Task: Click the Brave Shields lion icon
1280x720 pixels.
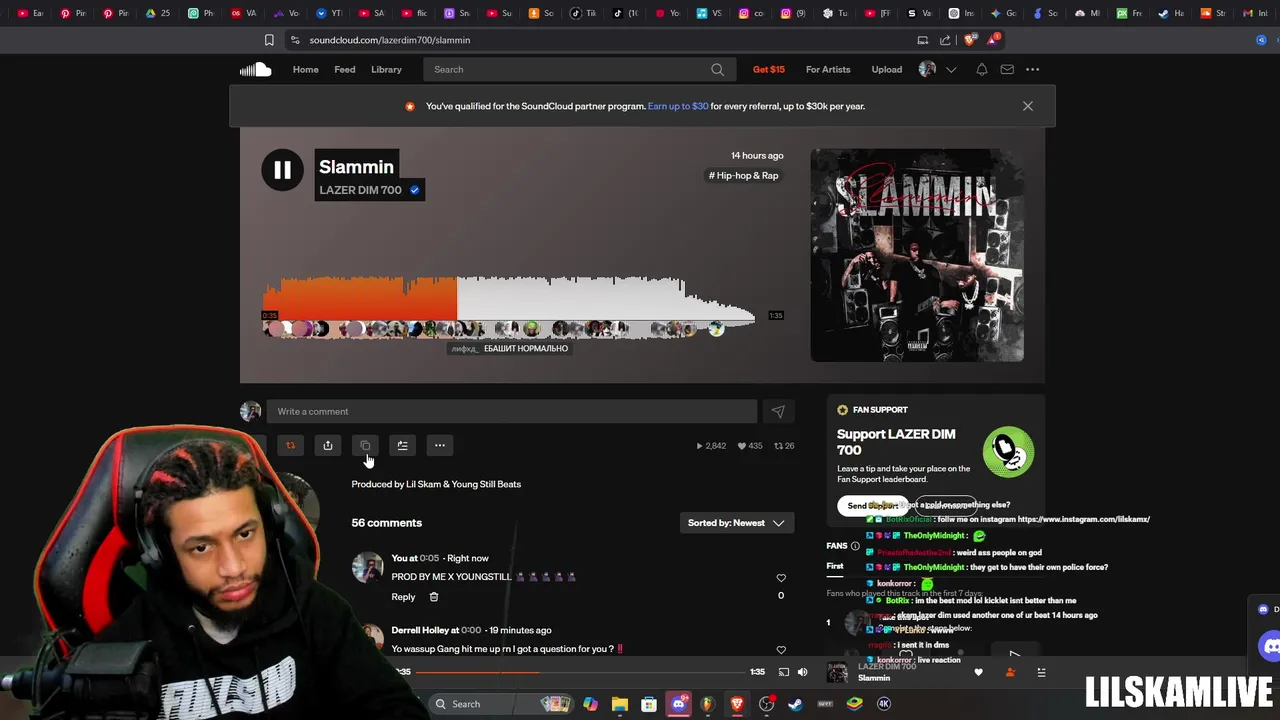Action: coord(970,40)
